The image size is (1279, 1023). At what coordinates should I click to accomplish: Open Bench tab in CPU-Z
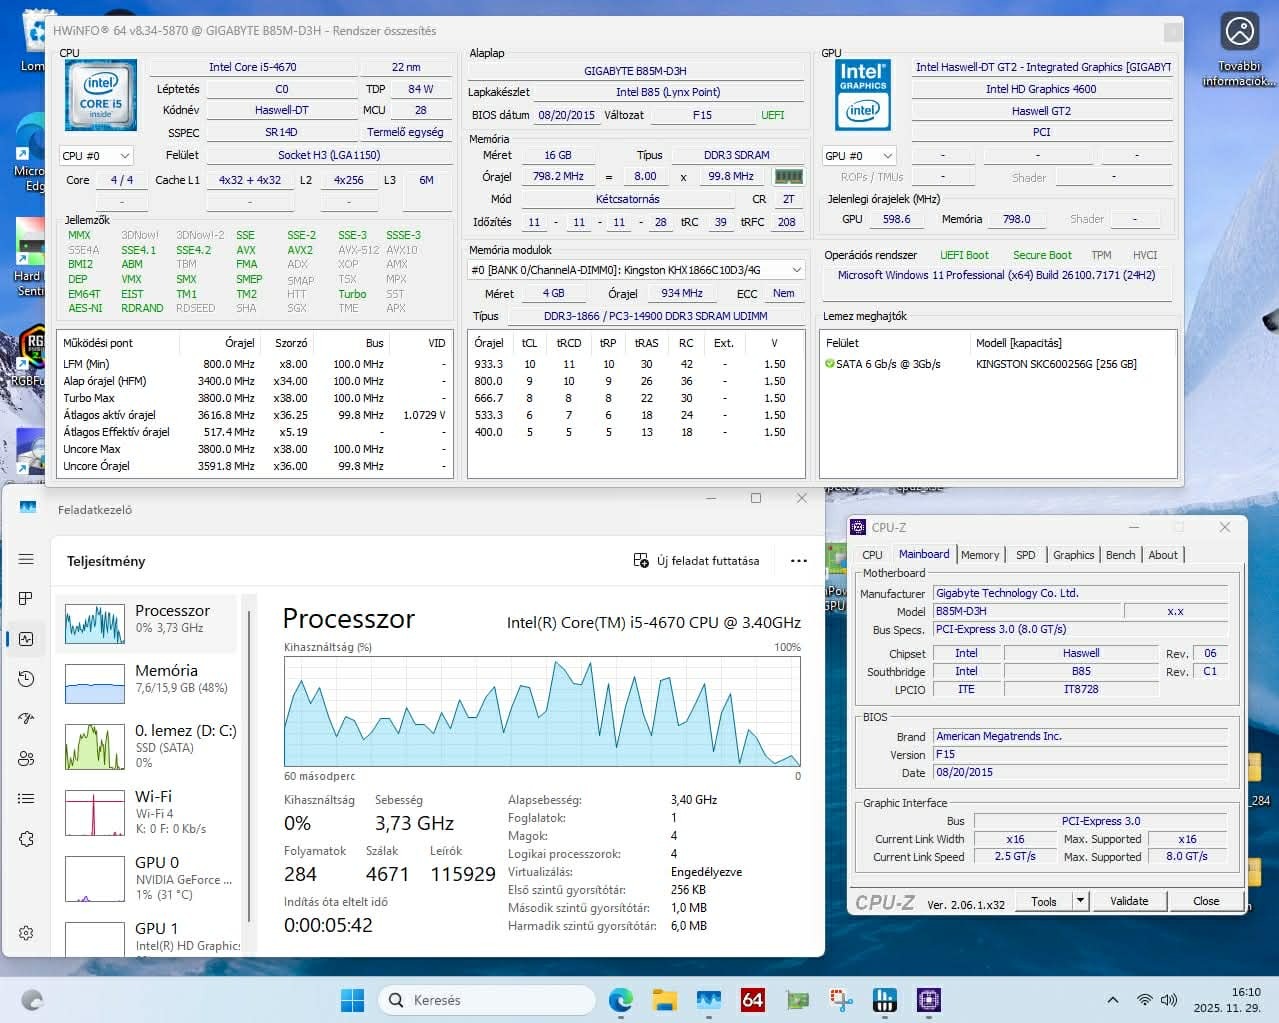coord(1121,555)
